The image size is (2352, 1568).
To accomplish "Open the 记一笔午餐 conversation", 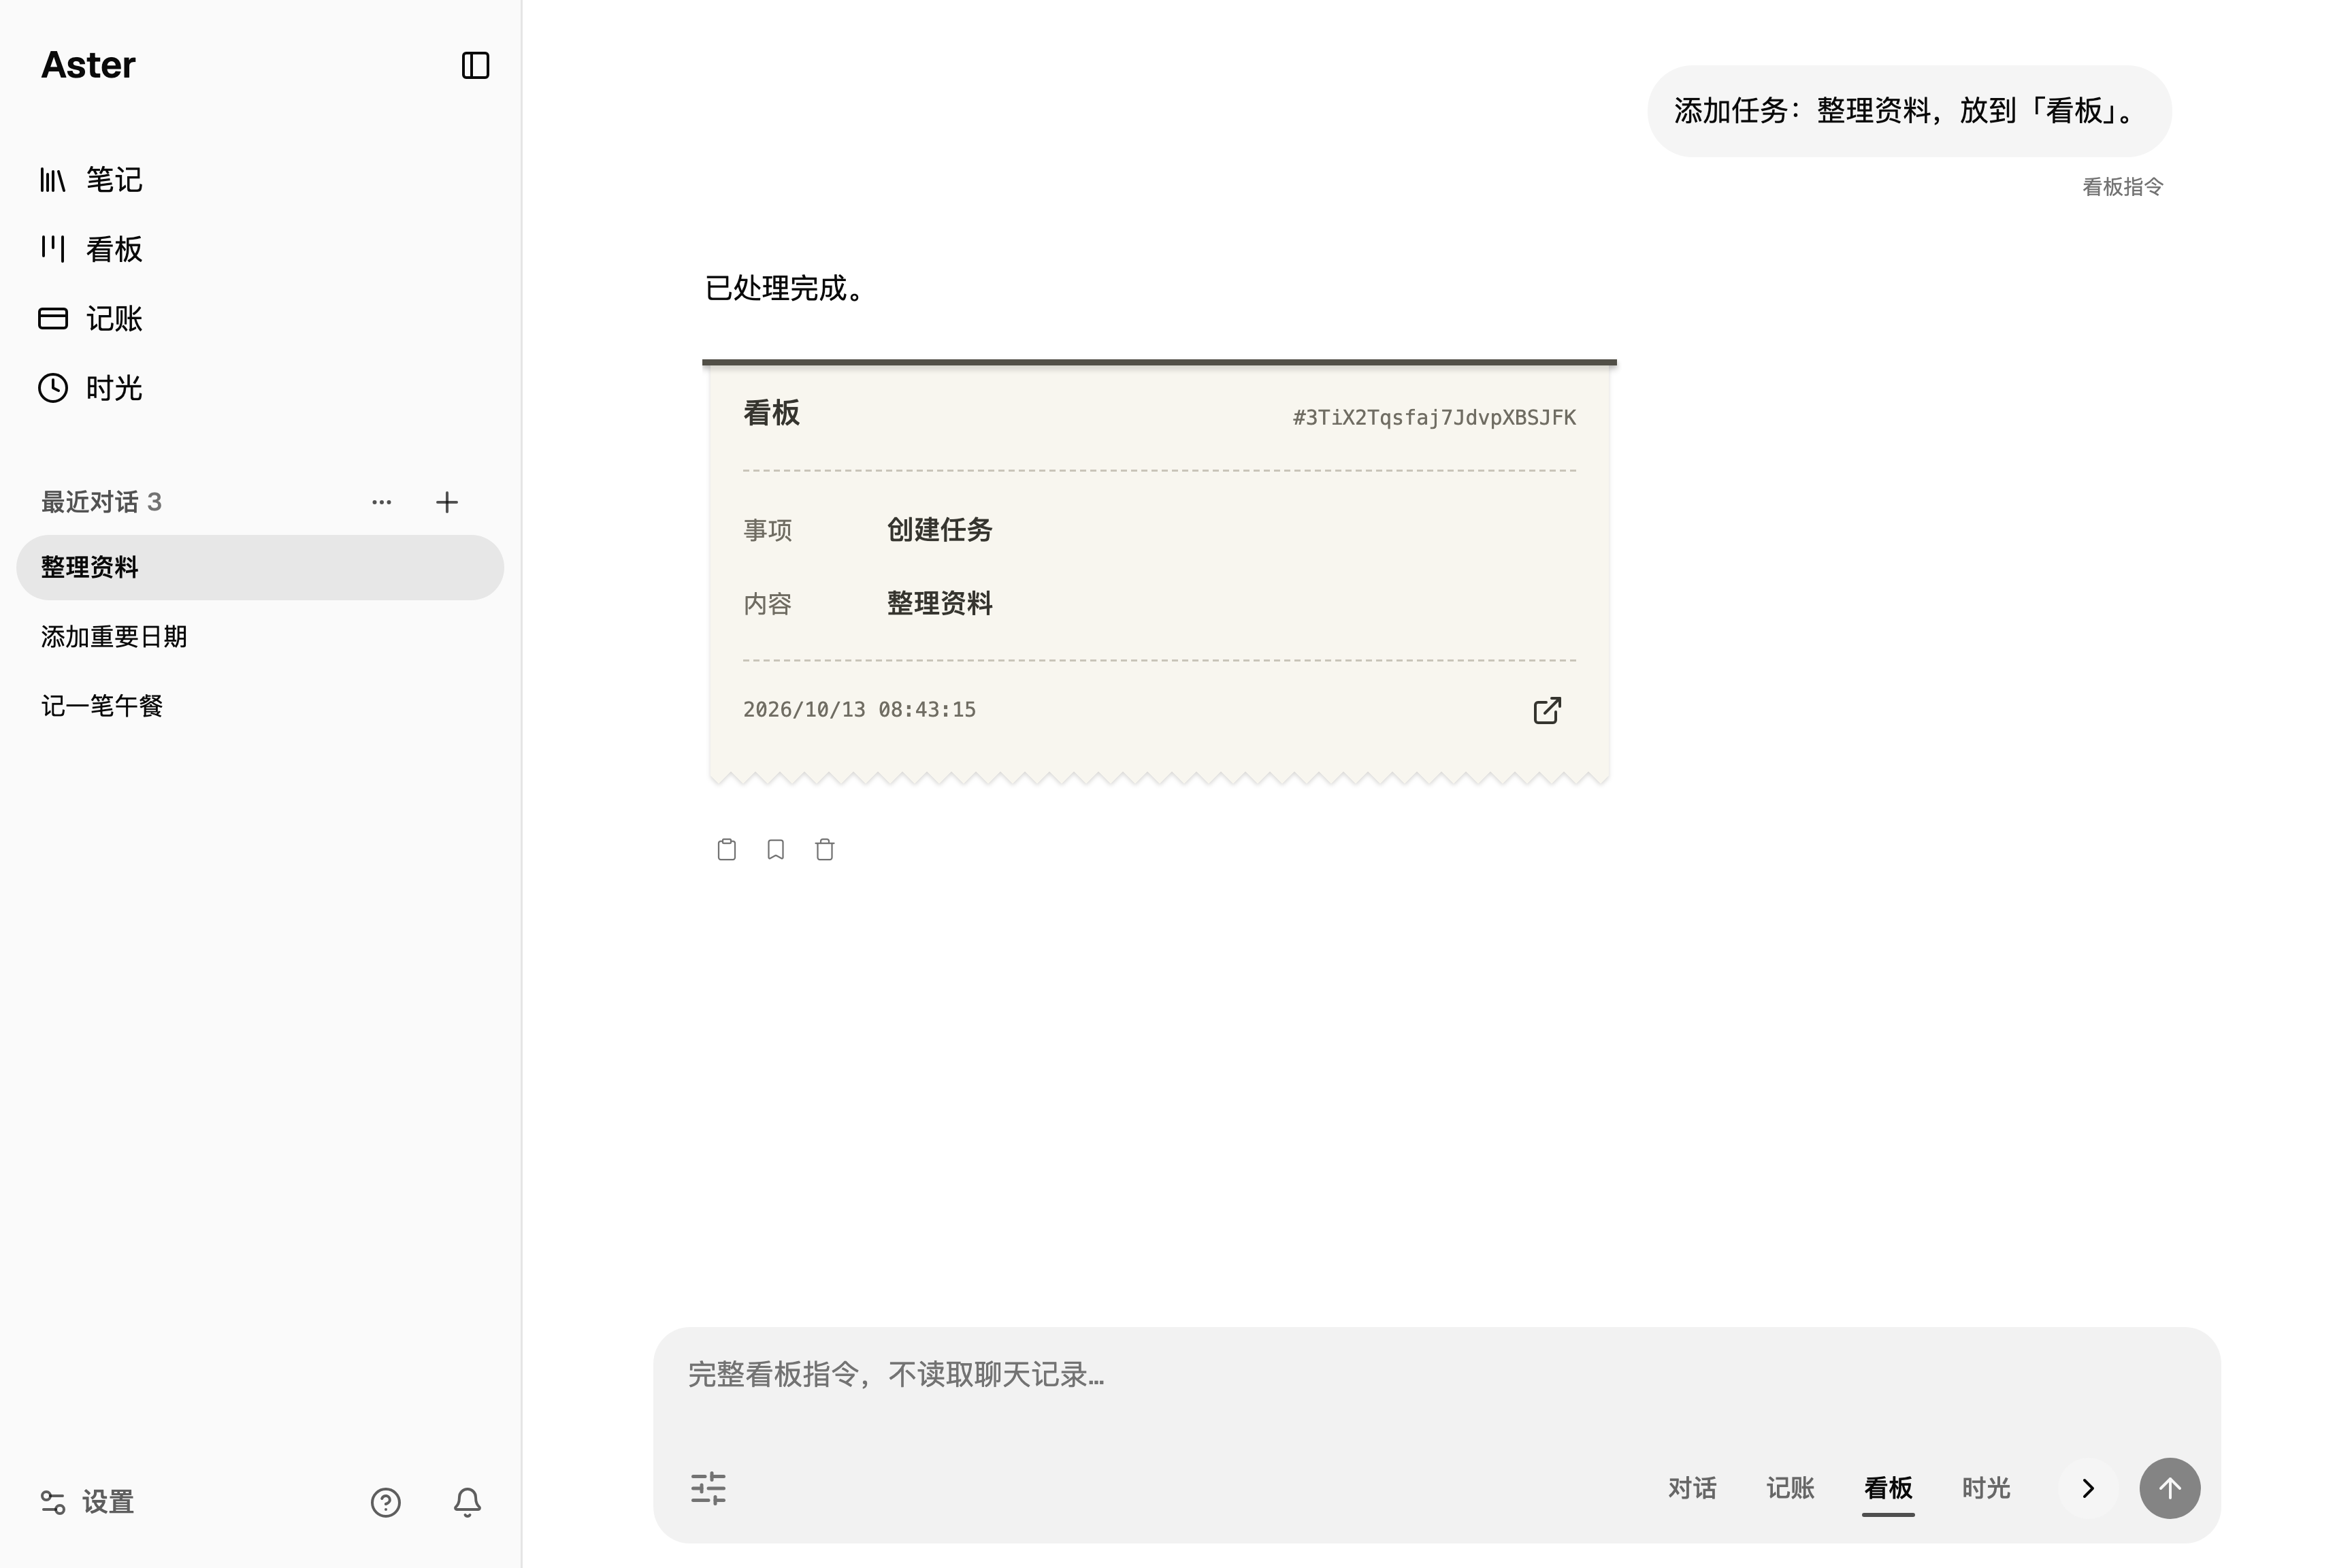I will (260, 706).
